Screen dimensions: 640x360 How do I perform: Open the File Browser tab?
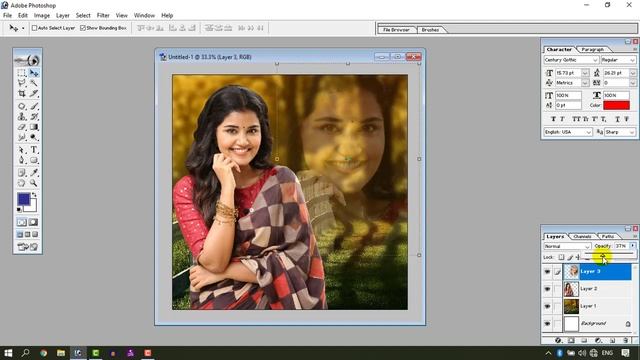396,30
